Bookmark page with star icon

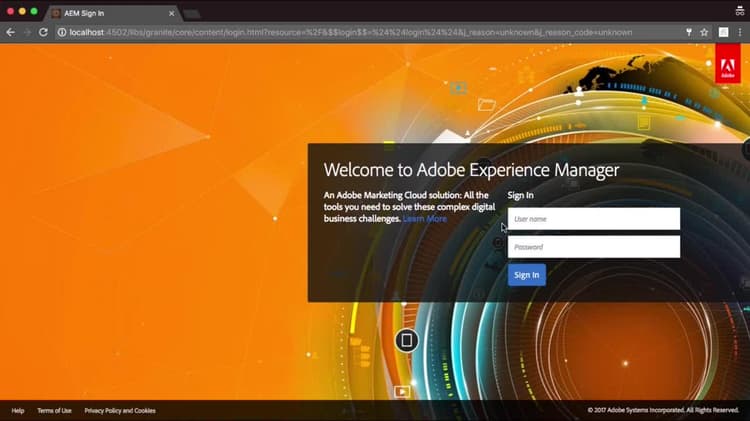point(704,32)
